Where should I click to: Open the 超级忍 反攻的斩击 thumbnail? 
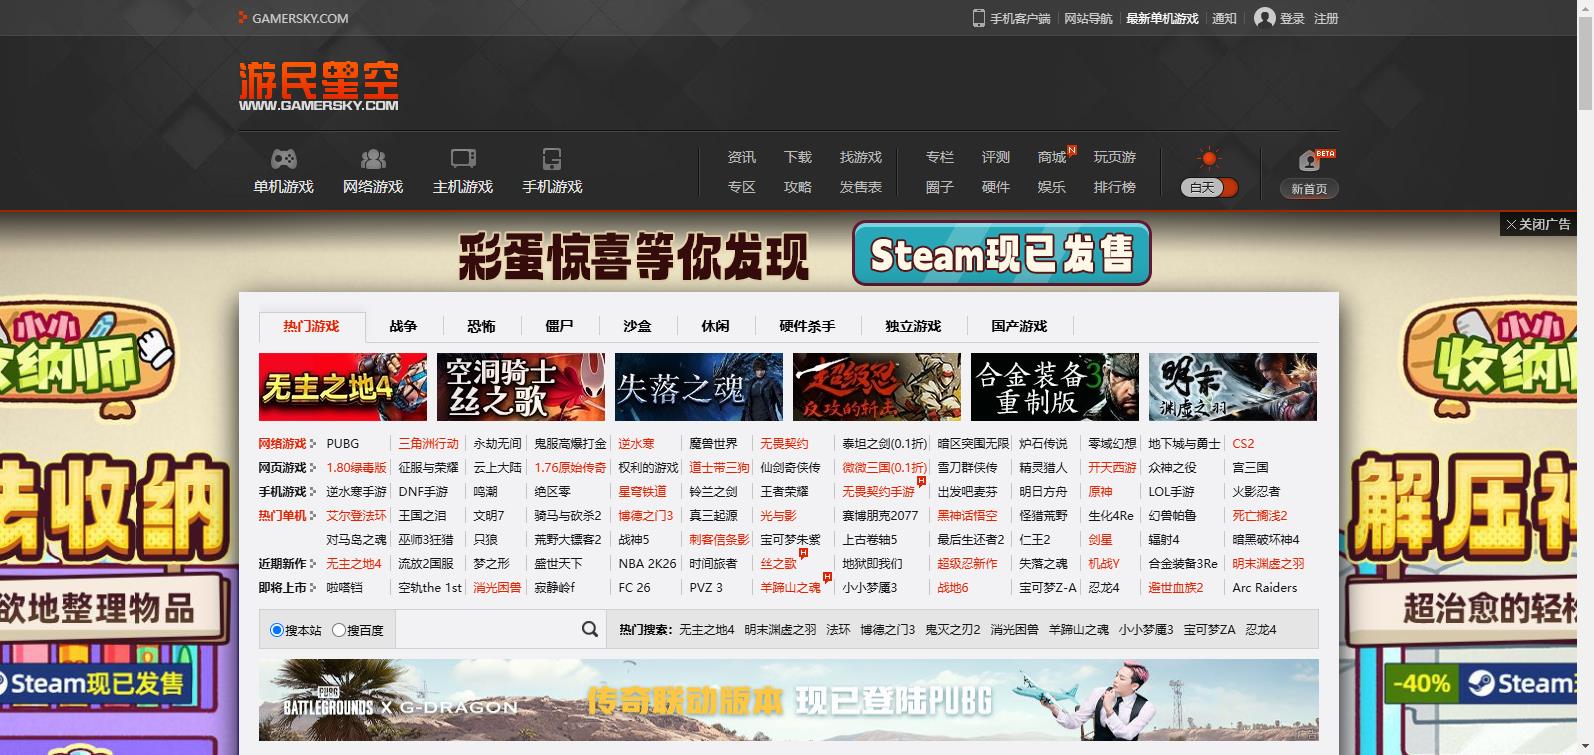pyautogui.click(x=877, y=387)
